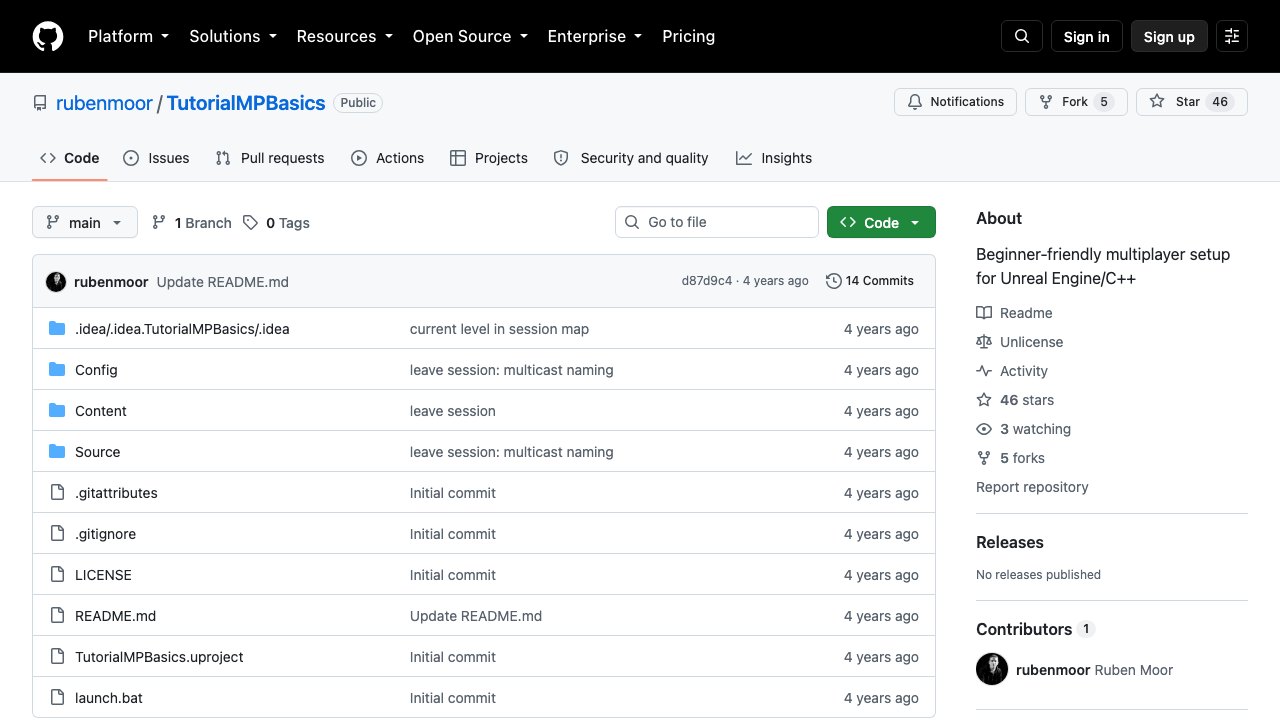Click folder icon for .idea directory
Viewport: 1280px width, 720px height.
point(57,329)
